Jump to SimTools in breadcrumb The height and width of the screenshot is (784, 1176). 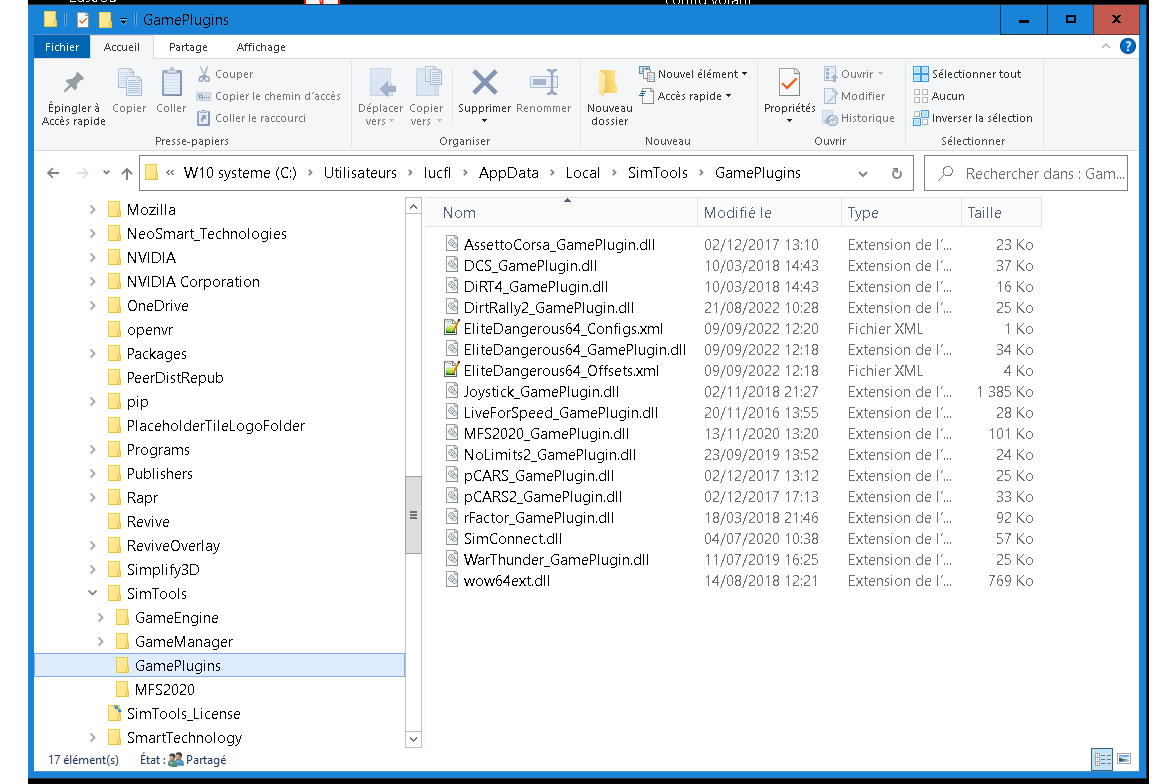point(658,173)
